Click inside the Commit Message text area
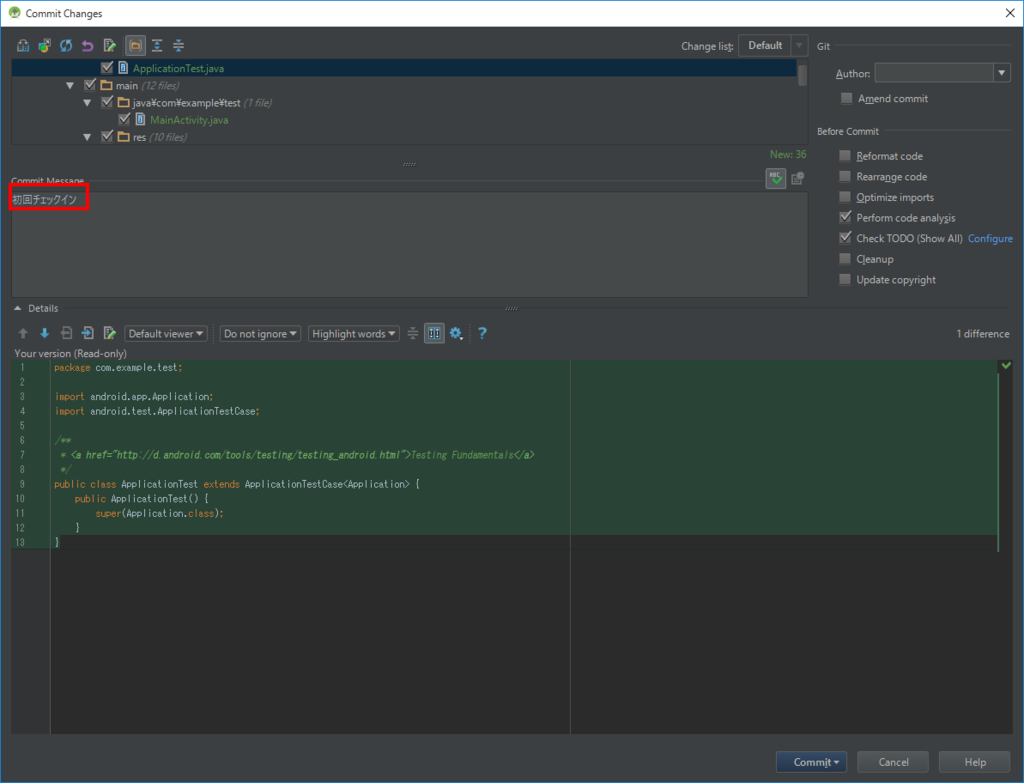 [409, 244]
